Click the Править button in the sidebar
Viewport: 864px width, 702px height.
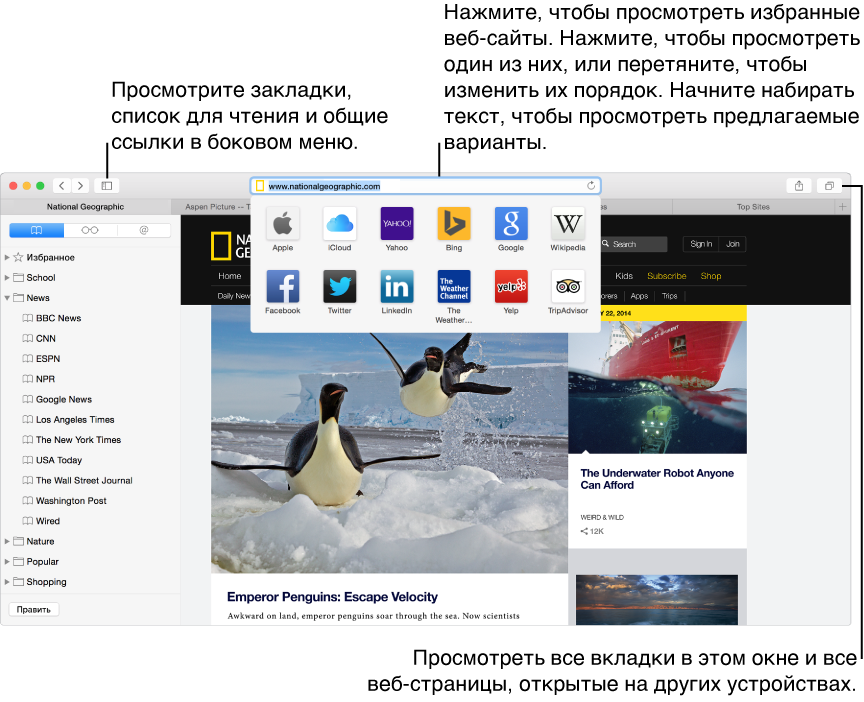(x=34, y=609)
